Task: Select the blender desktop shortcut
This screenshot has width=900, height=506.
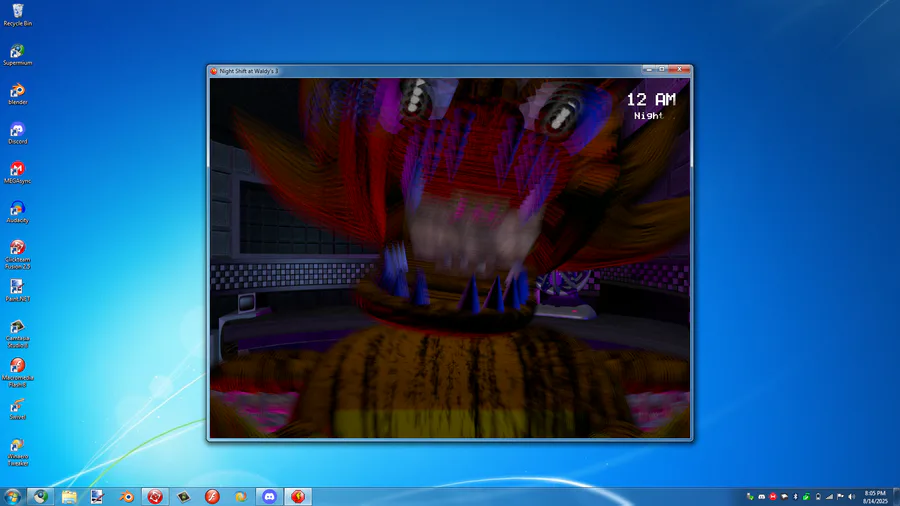Action: (18, 94)
